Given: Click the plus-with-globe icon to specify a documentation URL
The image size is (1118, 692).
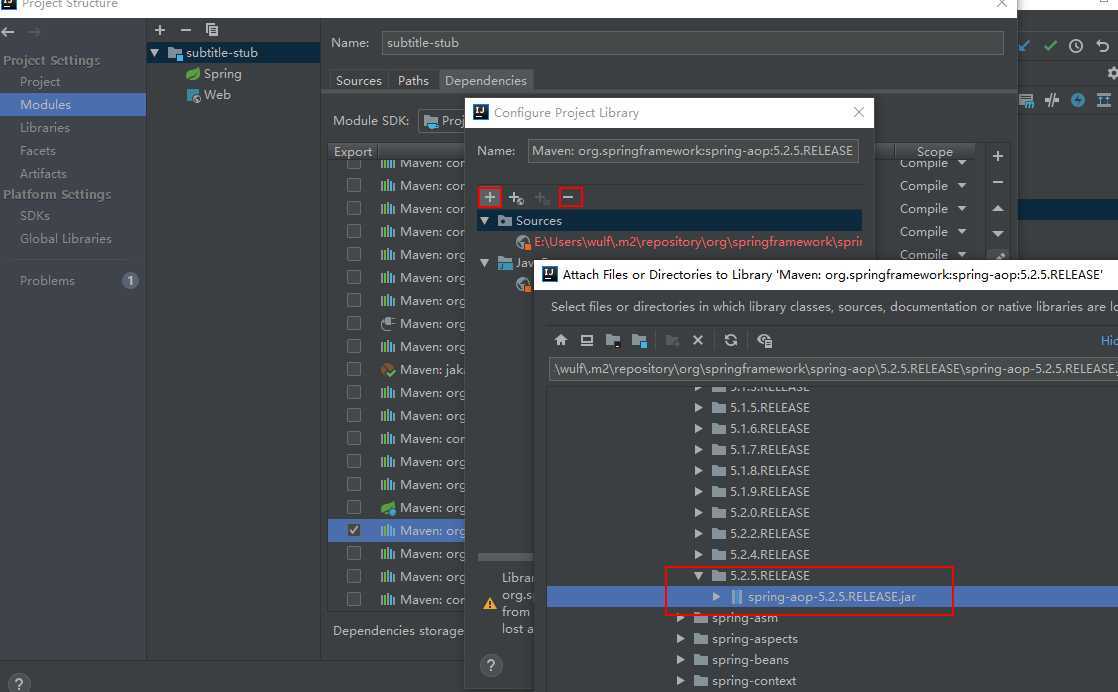Looking at the screenshot, I should click(x=516, y=197).
